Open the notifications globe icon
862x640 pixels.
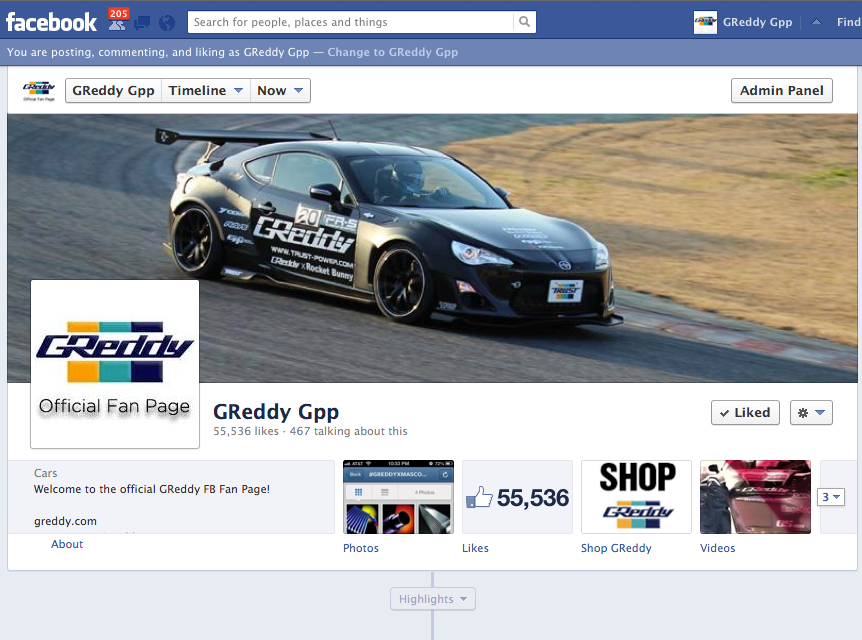click(x=167, y=23)
